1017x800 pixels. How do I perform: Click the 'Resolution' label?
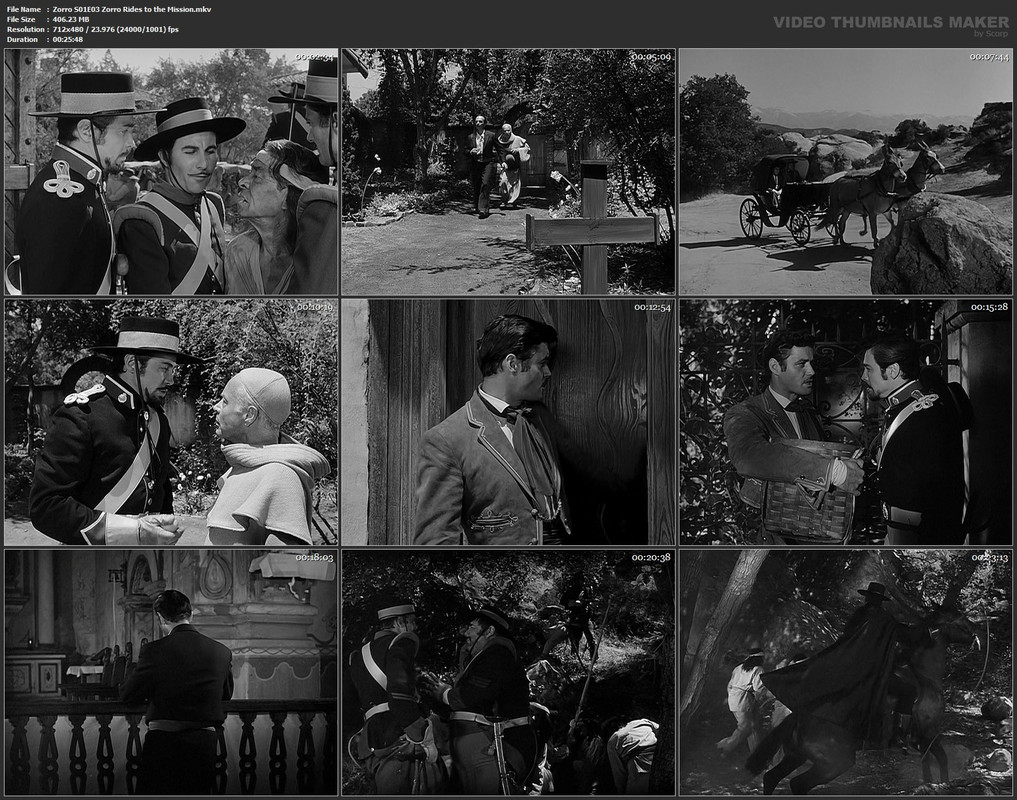pos(25,29)
